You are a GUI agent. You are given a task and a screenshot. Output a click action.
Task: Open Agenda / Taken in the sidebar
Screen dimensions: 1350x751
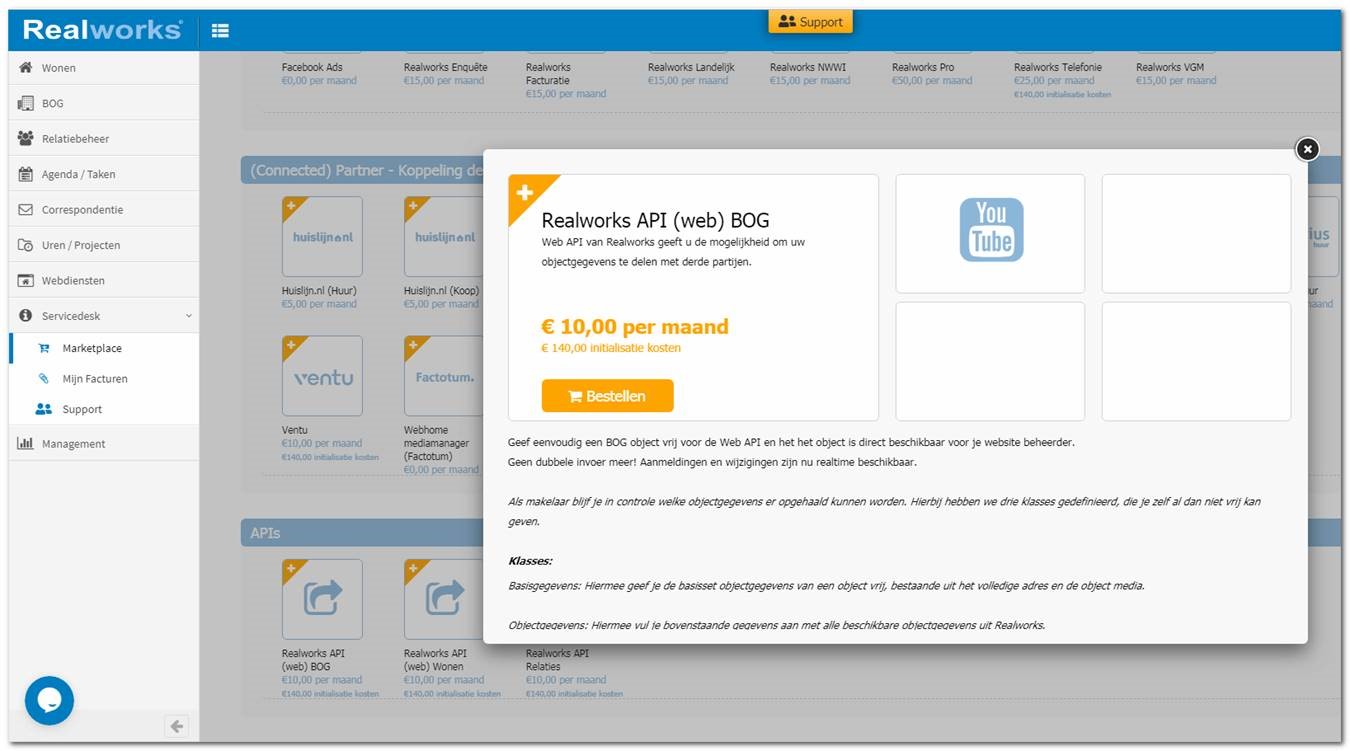[x=103, y=174]
